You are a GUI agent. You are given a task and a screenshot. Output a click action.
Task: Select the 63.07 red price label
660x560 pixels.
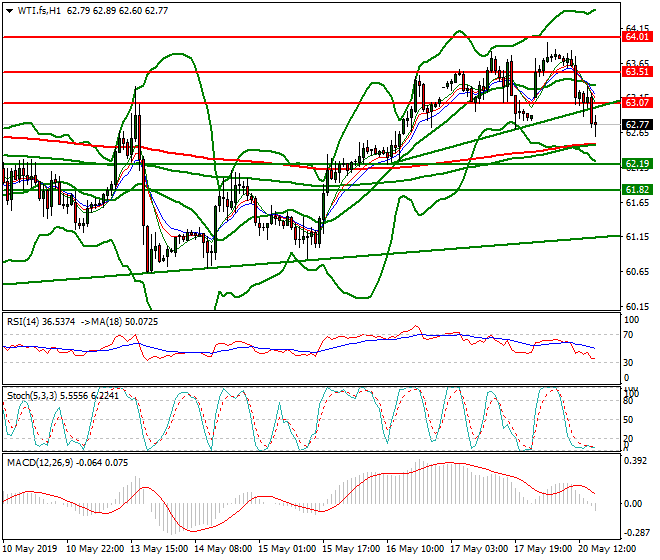(x=637, y=102)
